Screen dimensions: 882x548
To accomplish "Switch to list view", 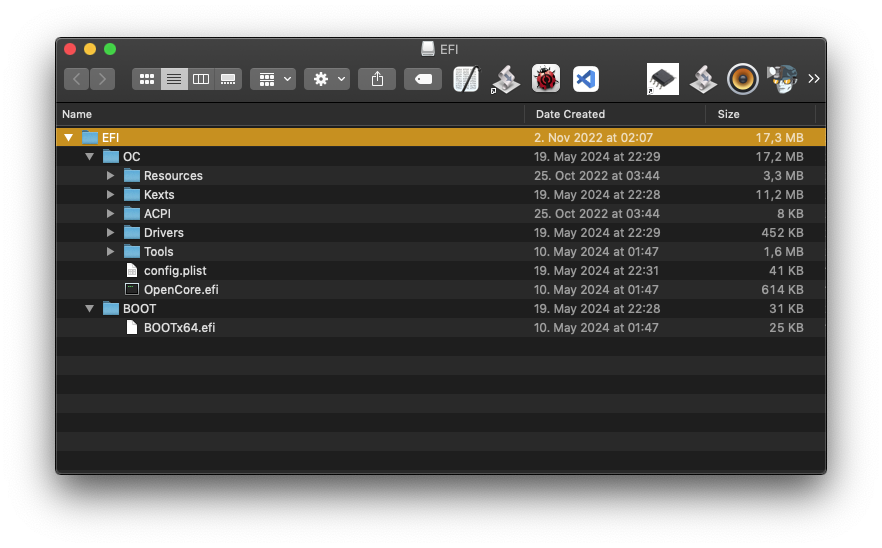I will tap(174, 79).
